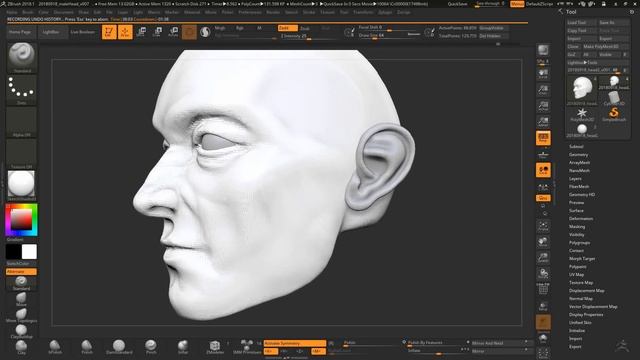
Task: Choose the IMM Primitives brush
Action: (247, 347)
